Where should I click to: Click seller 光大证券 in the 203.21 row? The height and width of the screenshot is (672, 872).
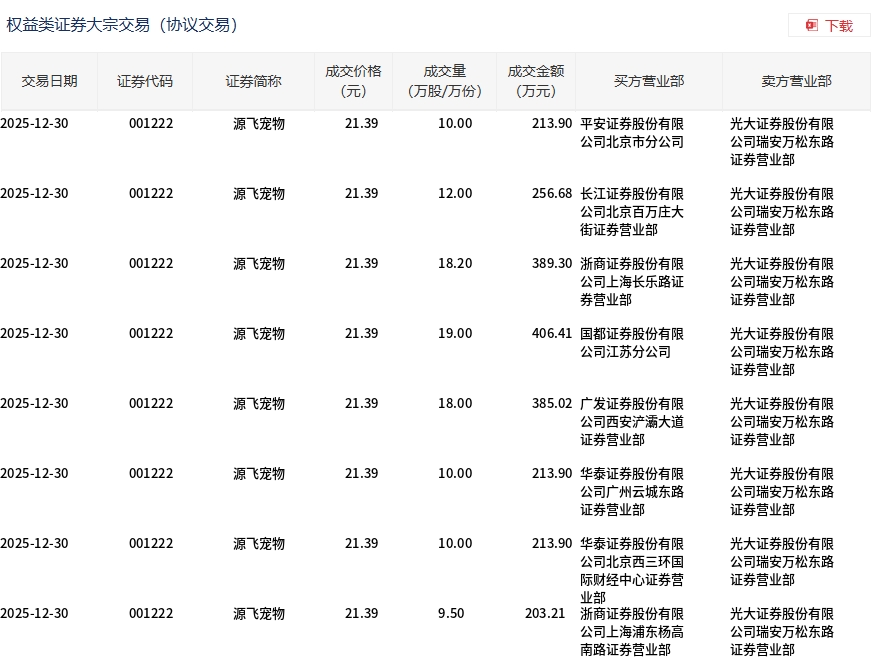point(782,632)
